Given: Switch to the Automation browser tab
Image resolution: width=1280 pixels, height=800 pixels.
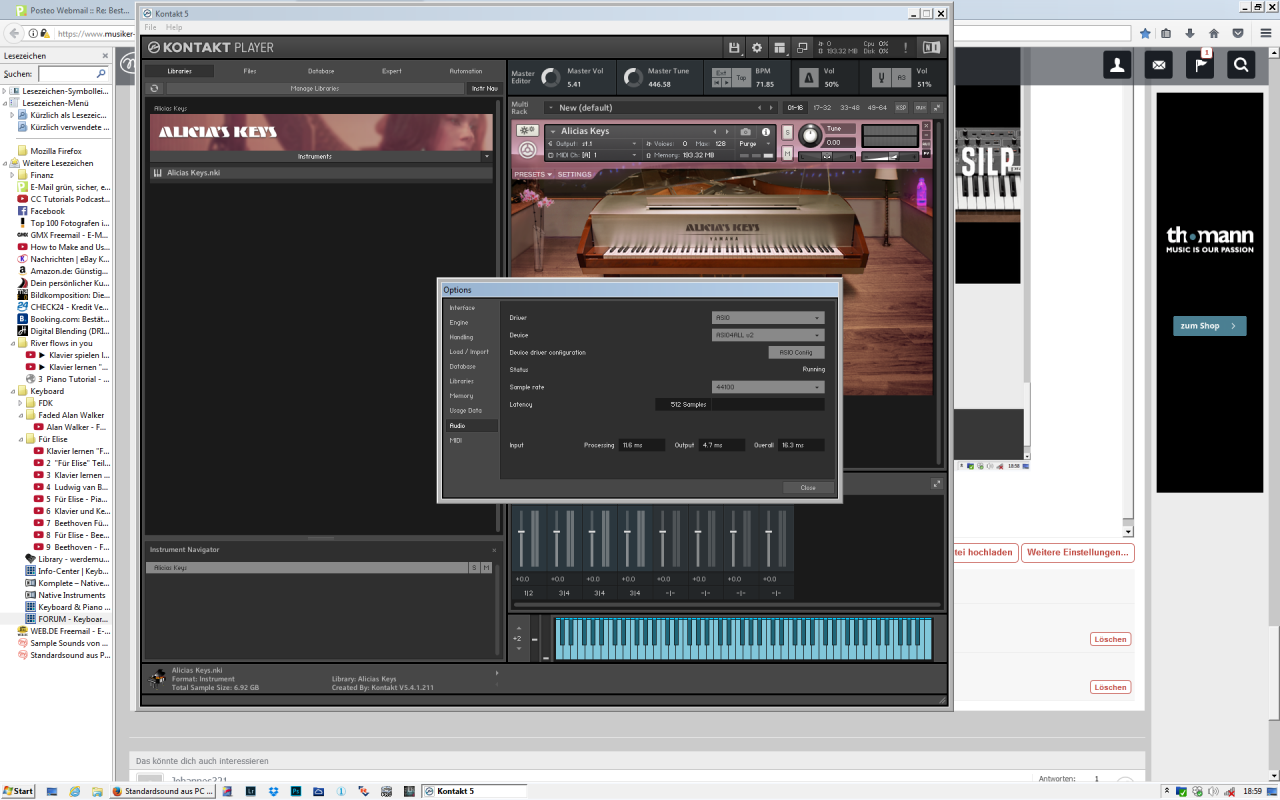Looking at the screenshot, I should point(466,71).
